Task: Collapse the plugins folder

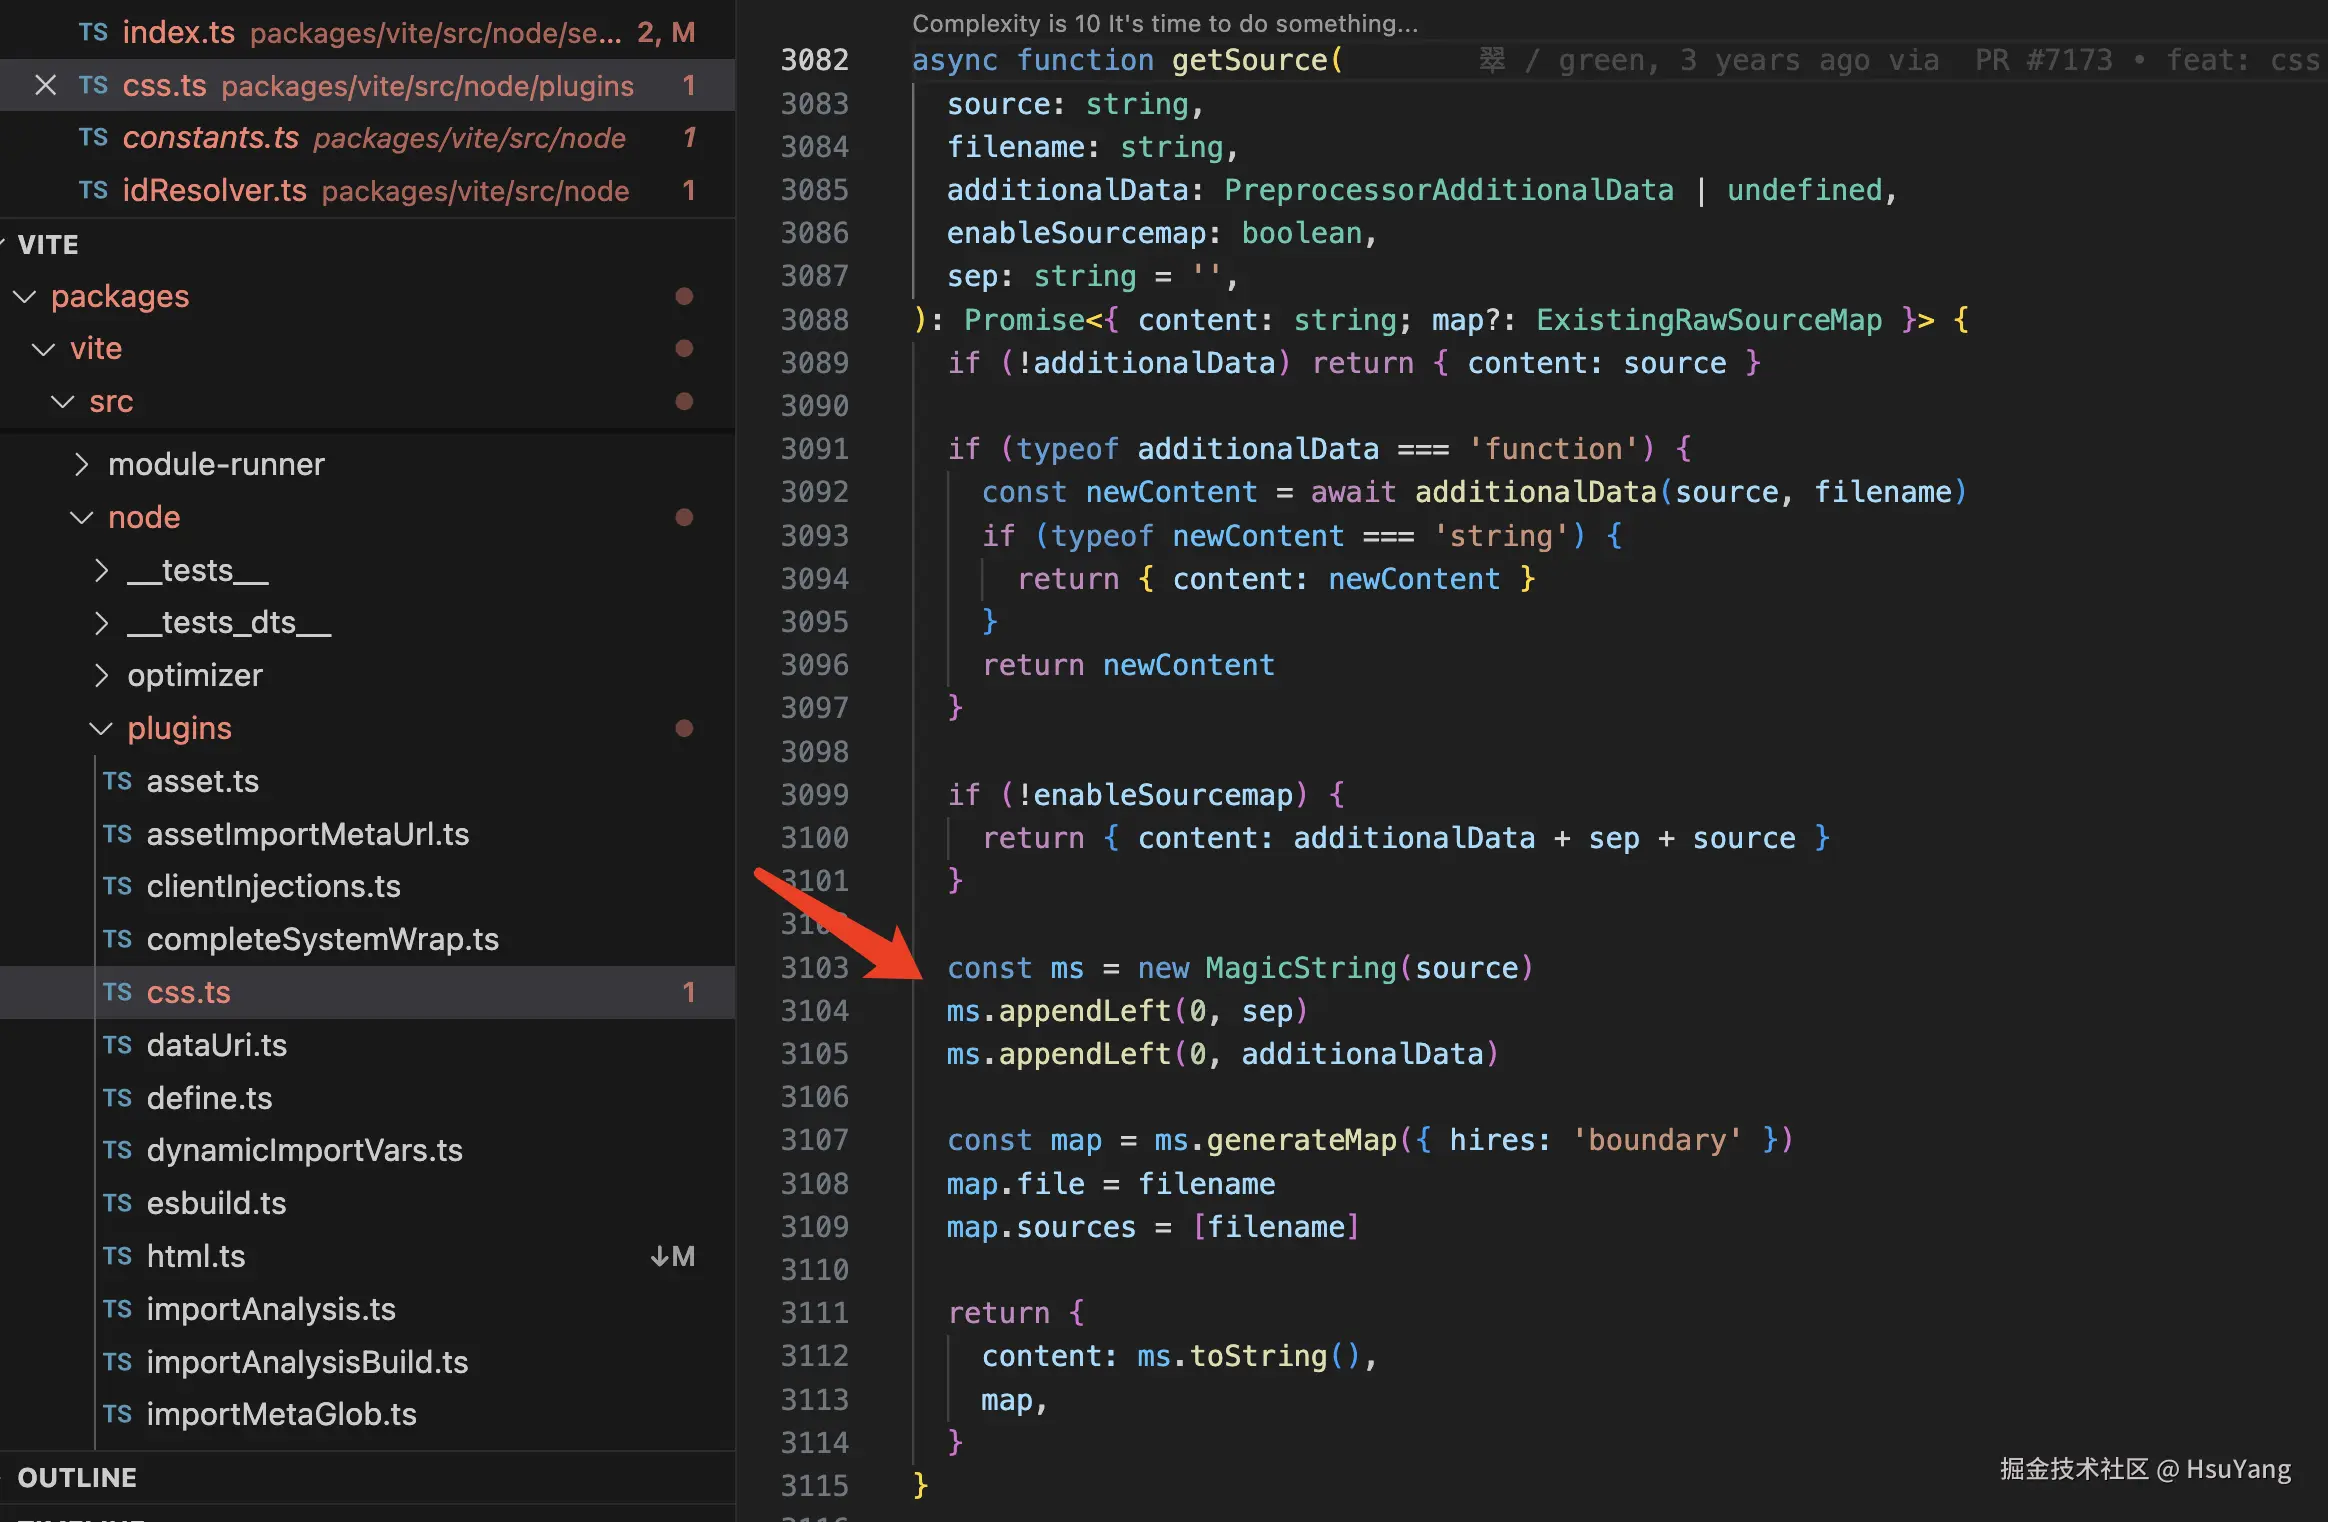Action: 101,728
